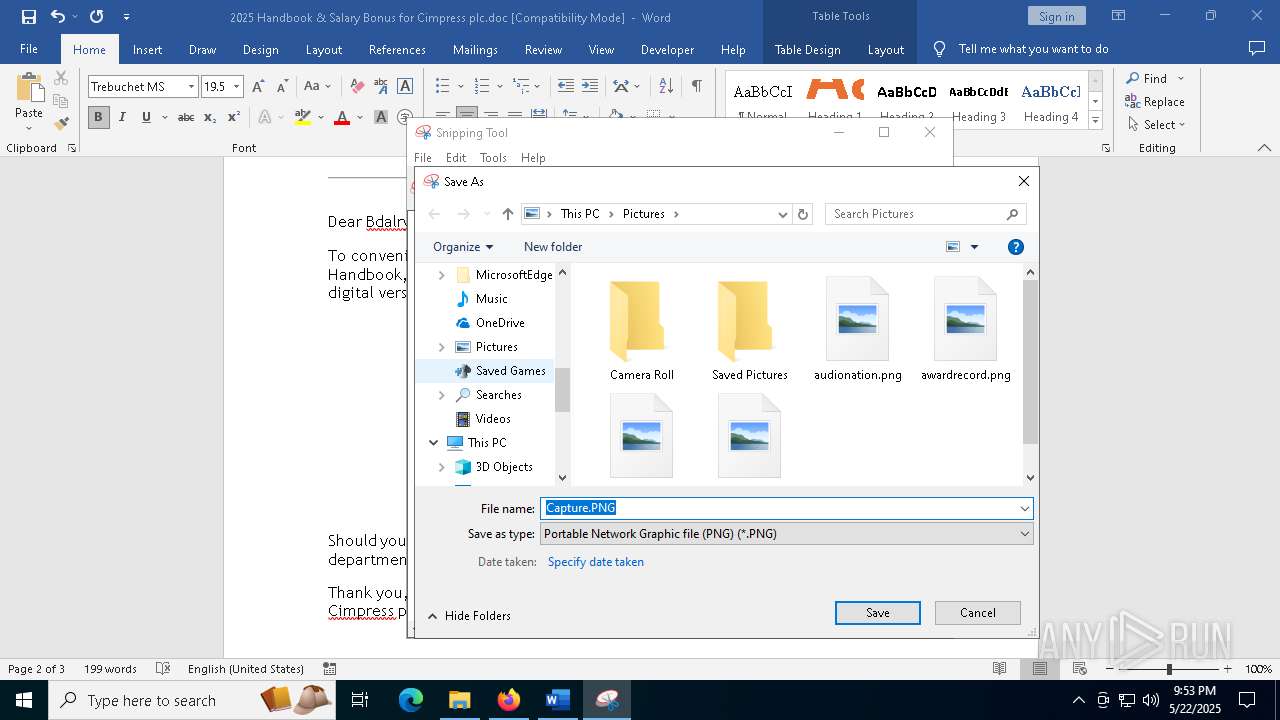Click the Paste clipboard icon
Viewport: 1280px width, 720px height.
click(29, 88)
